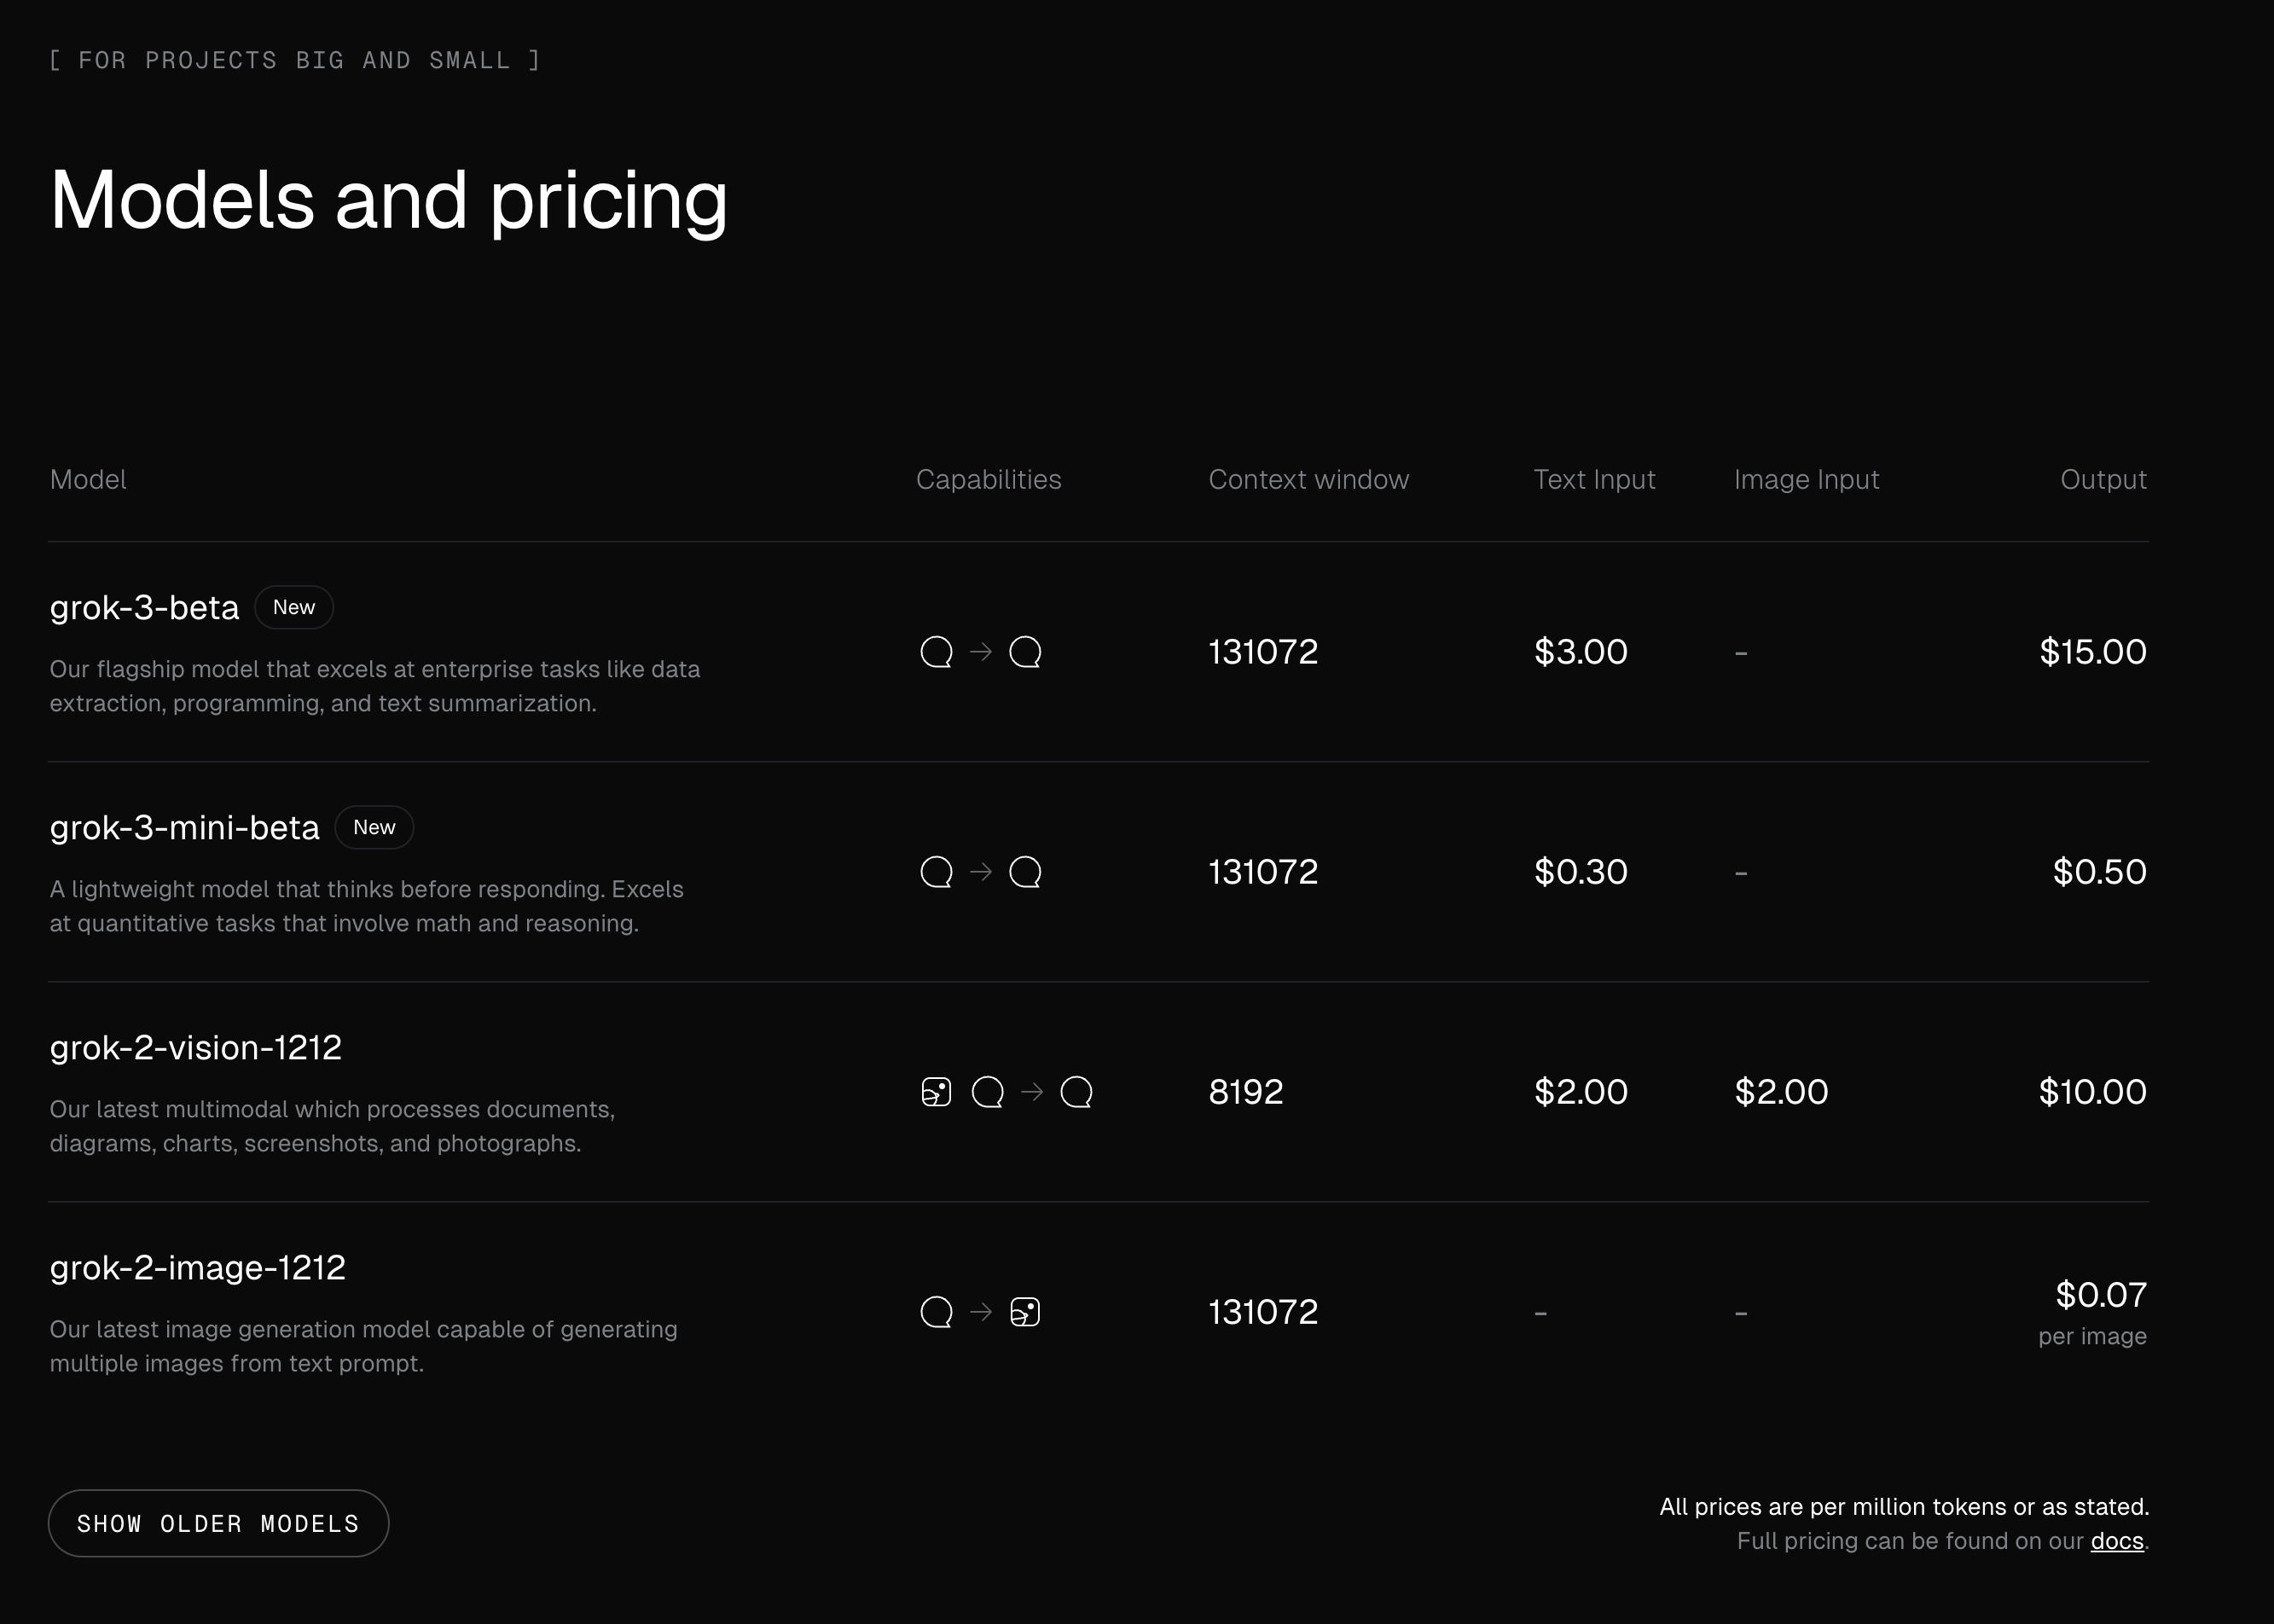This screenshot has width=2274, height=1624.
Task: Select the grok-3-beta model name
Action: [x=145, y=608]
